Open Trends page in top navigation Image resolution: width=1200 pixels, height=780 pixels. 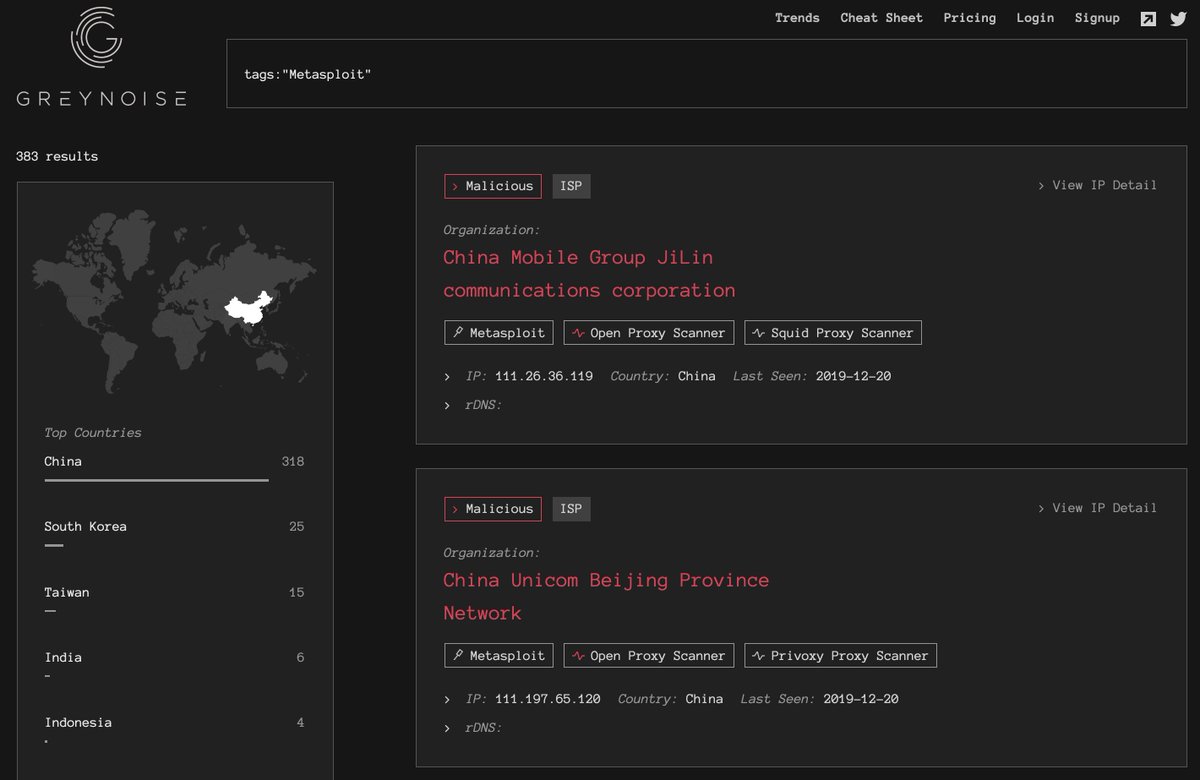(797, 18)
